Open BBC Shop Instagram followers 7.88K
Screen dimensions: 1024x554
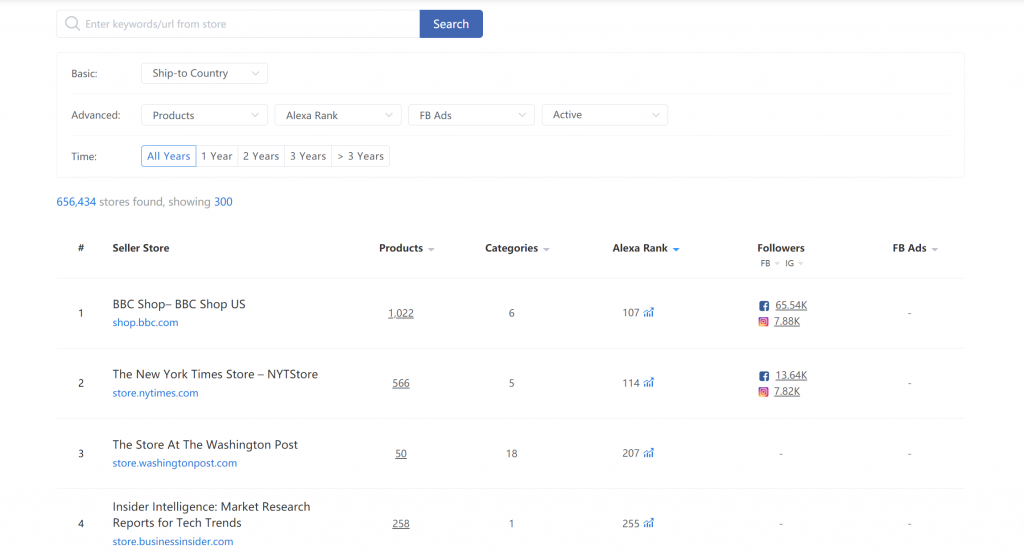[x=787, y=321]
